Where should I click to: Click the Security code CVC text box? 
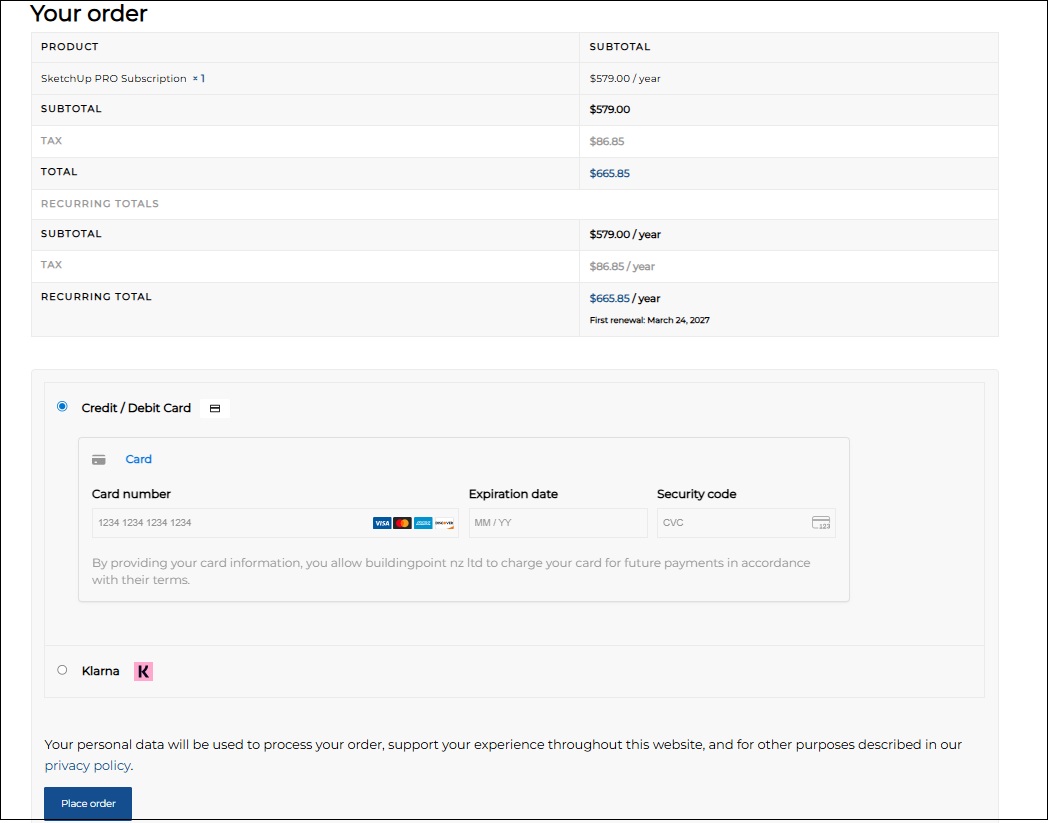[732, 523]
